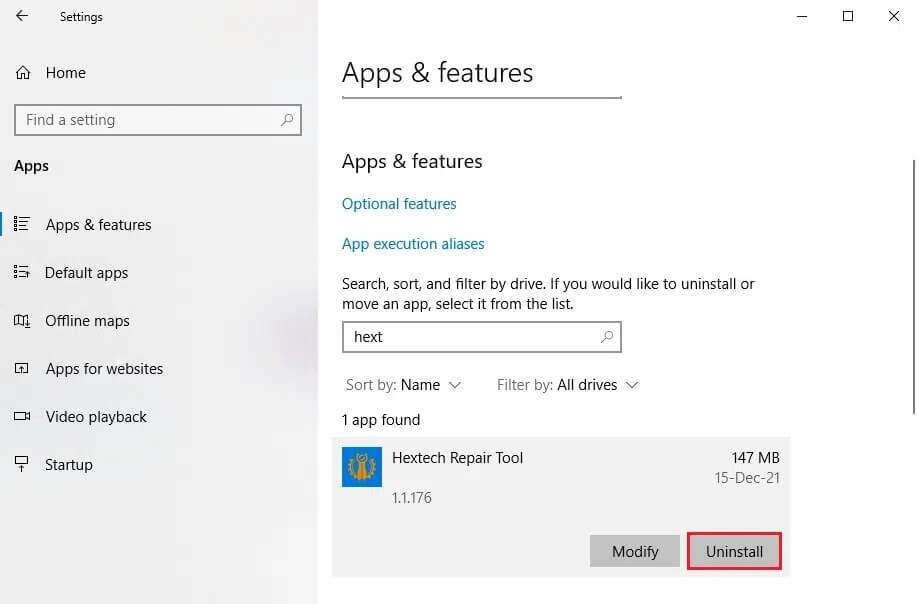
Task: Click the Default apps icon
Action: [x=22, y=272]
